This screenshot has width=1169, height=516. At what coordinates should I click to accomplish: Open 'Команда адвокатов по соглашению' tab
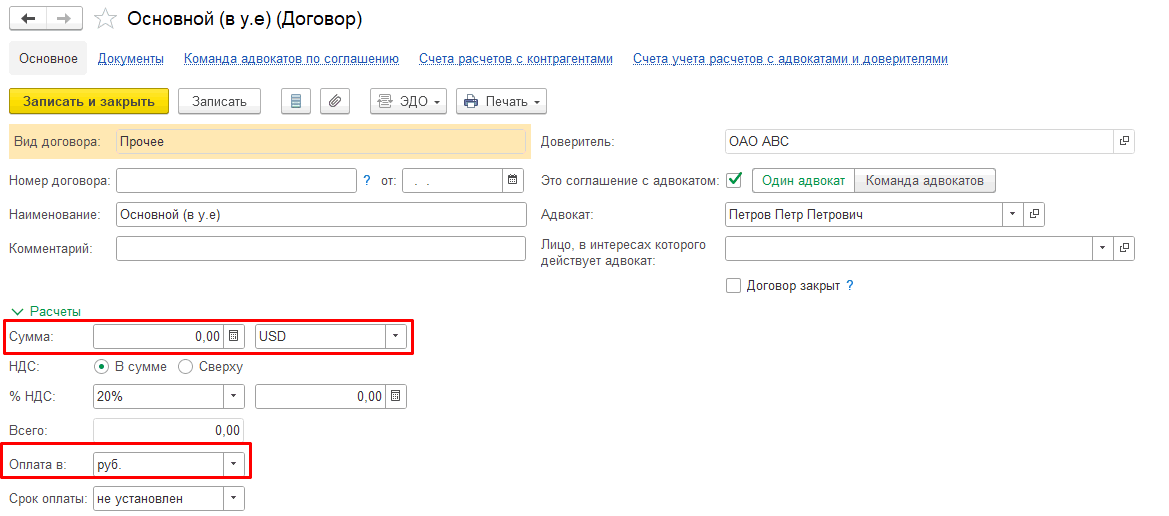pyautogui.click(x=291, y=59)
